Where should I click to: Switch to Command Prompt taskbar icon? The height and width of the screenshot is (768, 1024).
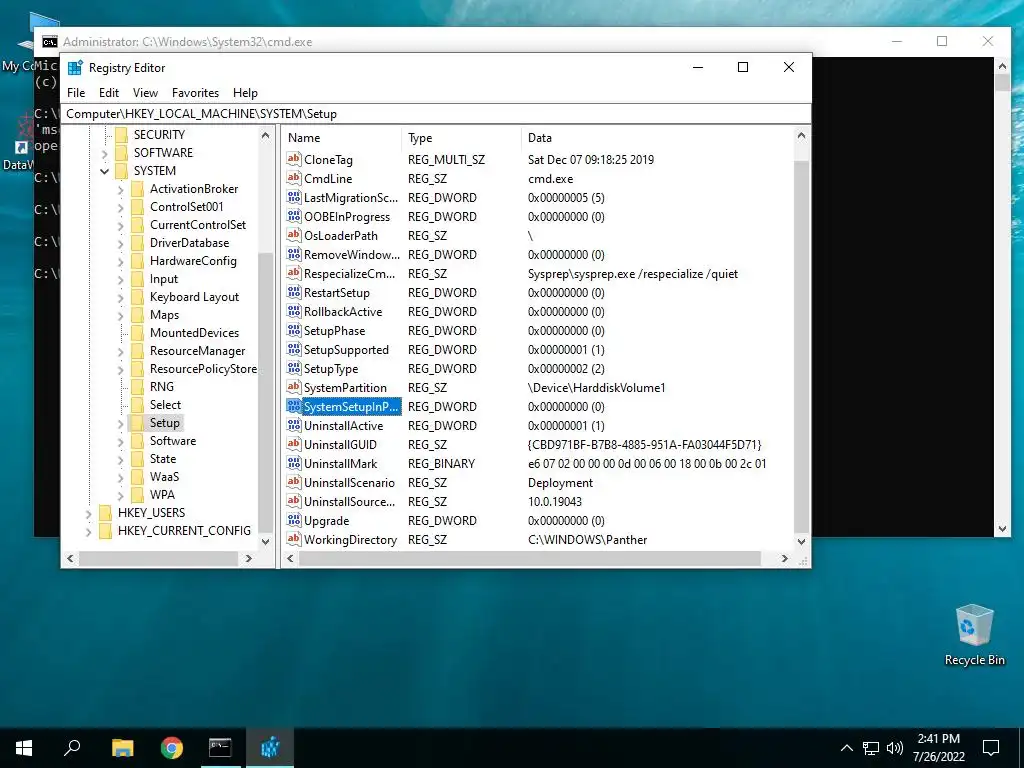(220, 748)
